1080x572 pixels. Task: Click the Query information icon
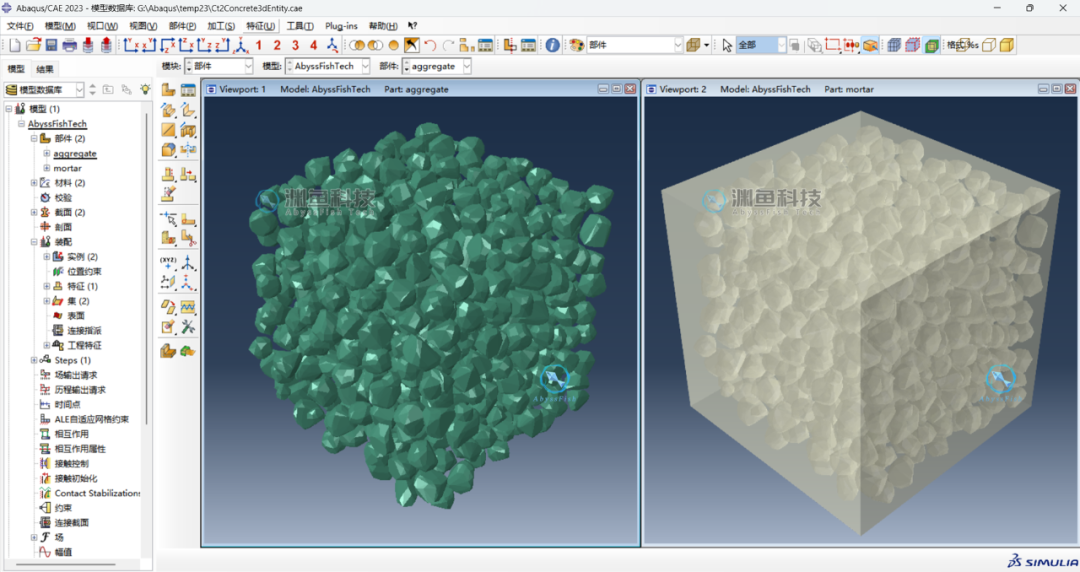(x=552, y=45)
